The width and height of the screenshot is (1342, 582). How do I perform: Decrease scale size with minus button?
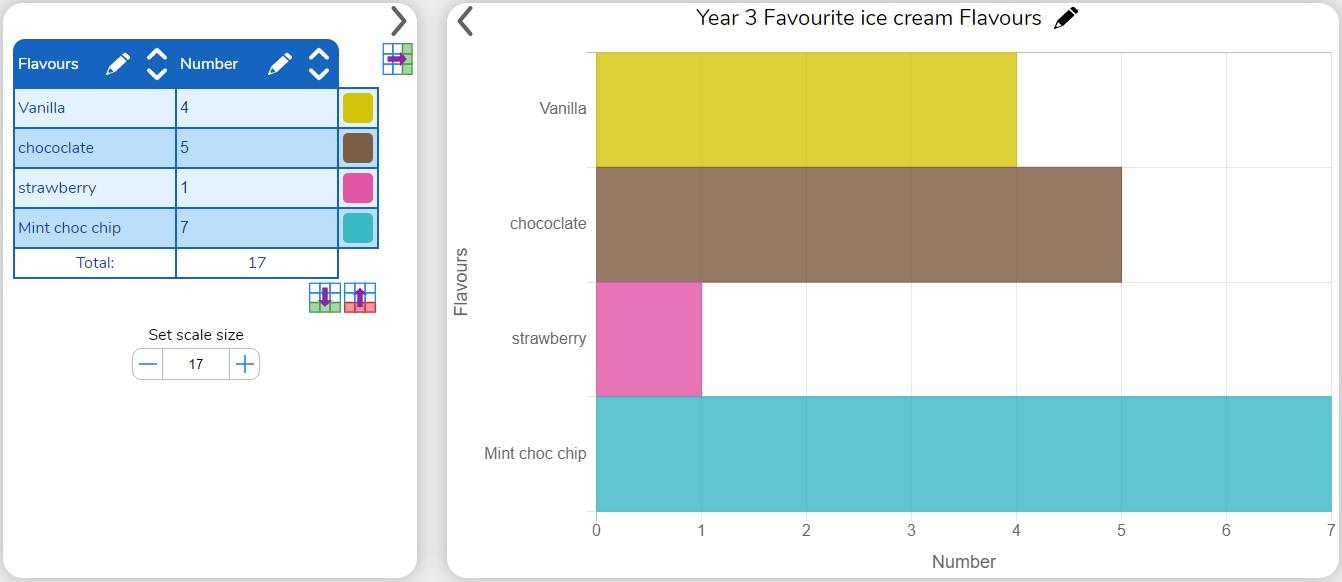pos(148,364)
